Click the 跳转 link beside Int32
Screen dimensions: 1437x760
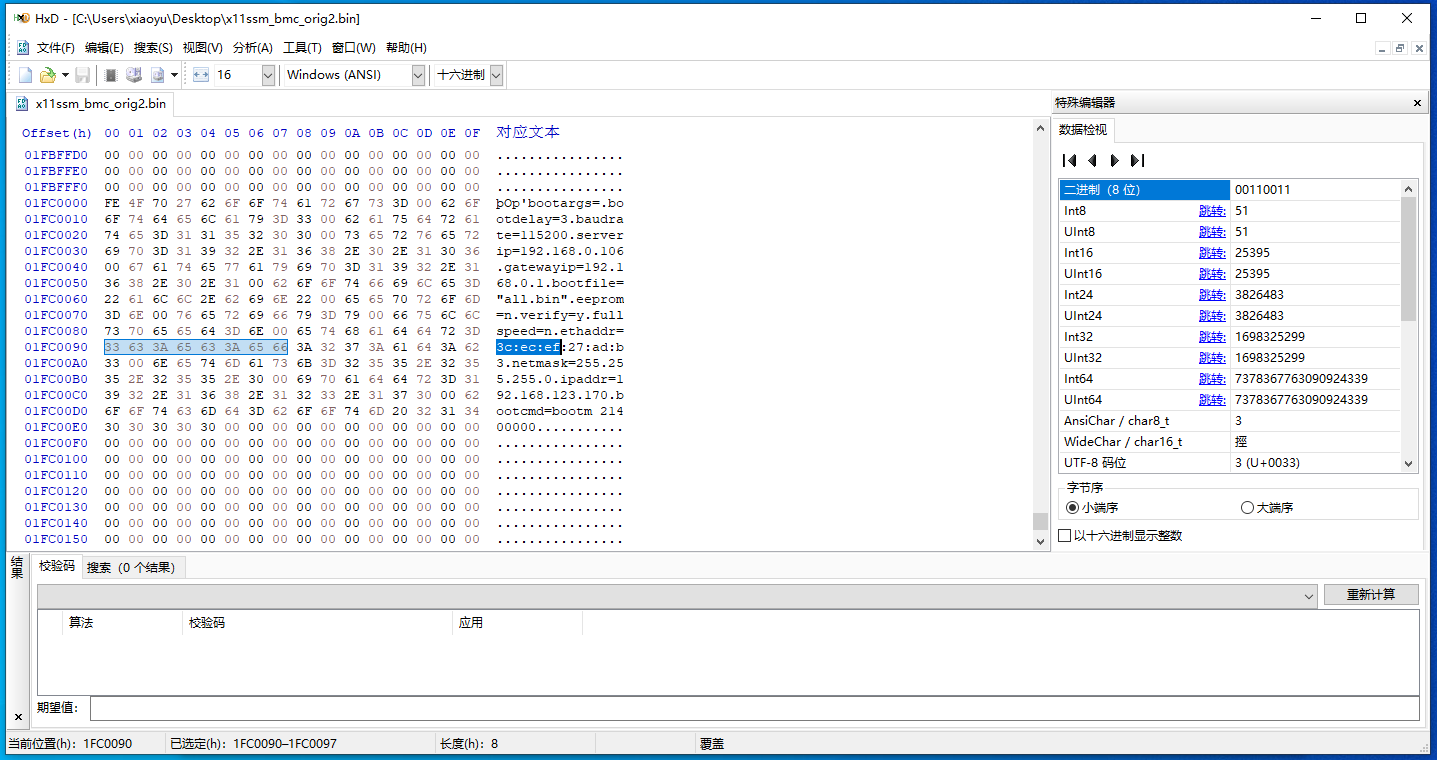point(1212,337)
